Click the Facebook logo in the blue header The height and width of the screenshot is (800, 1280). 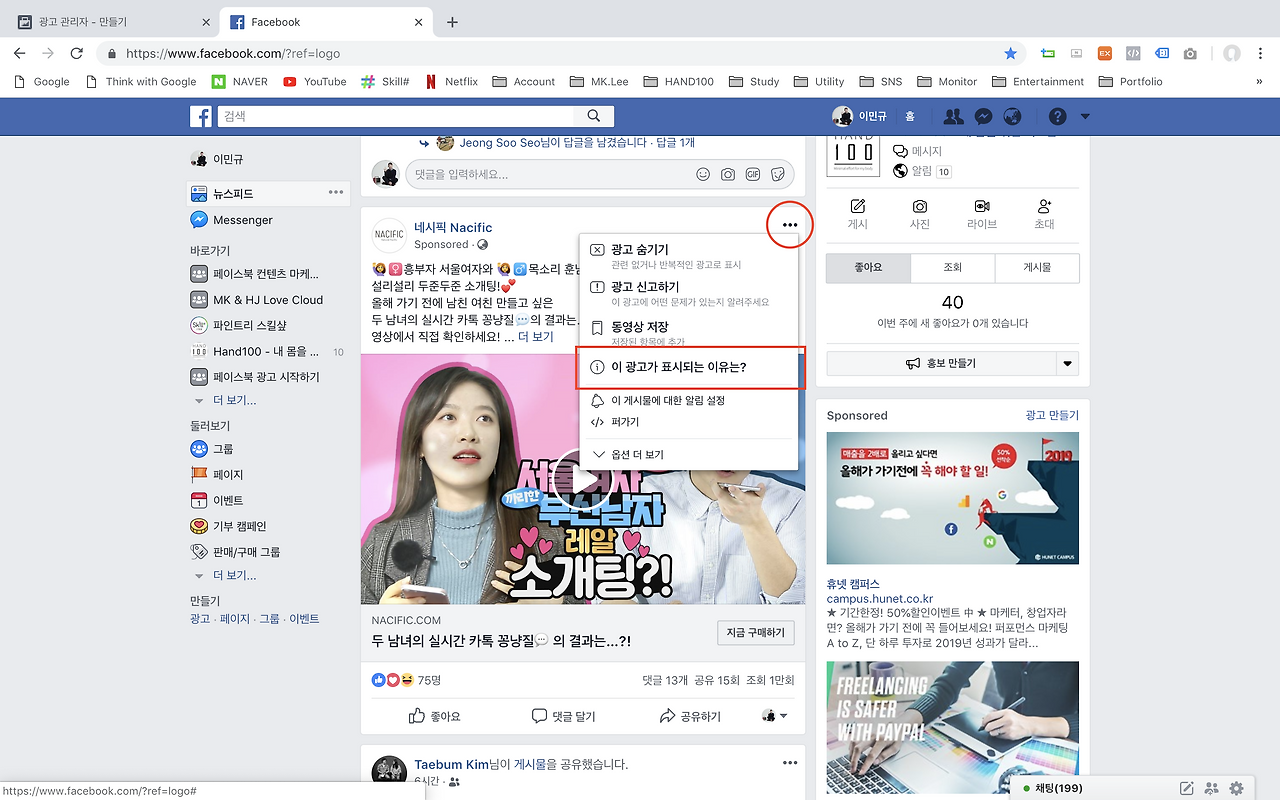(201, 117)
